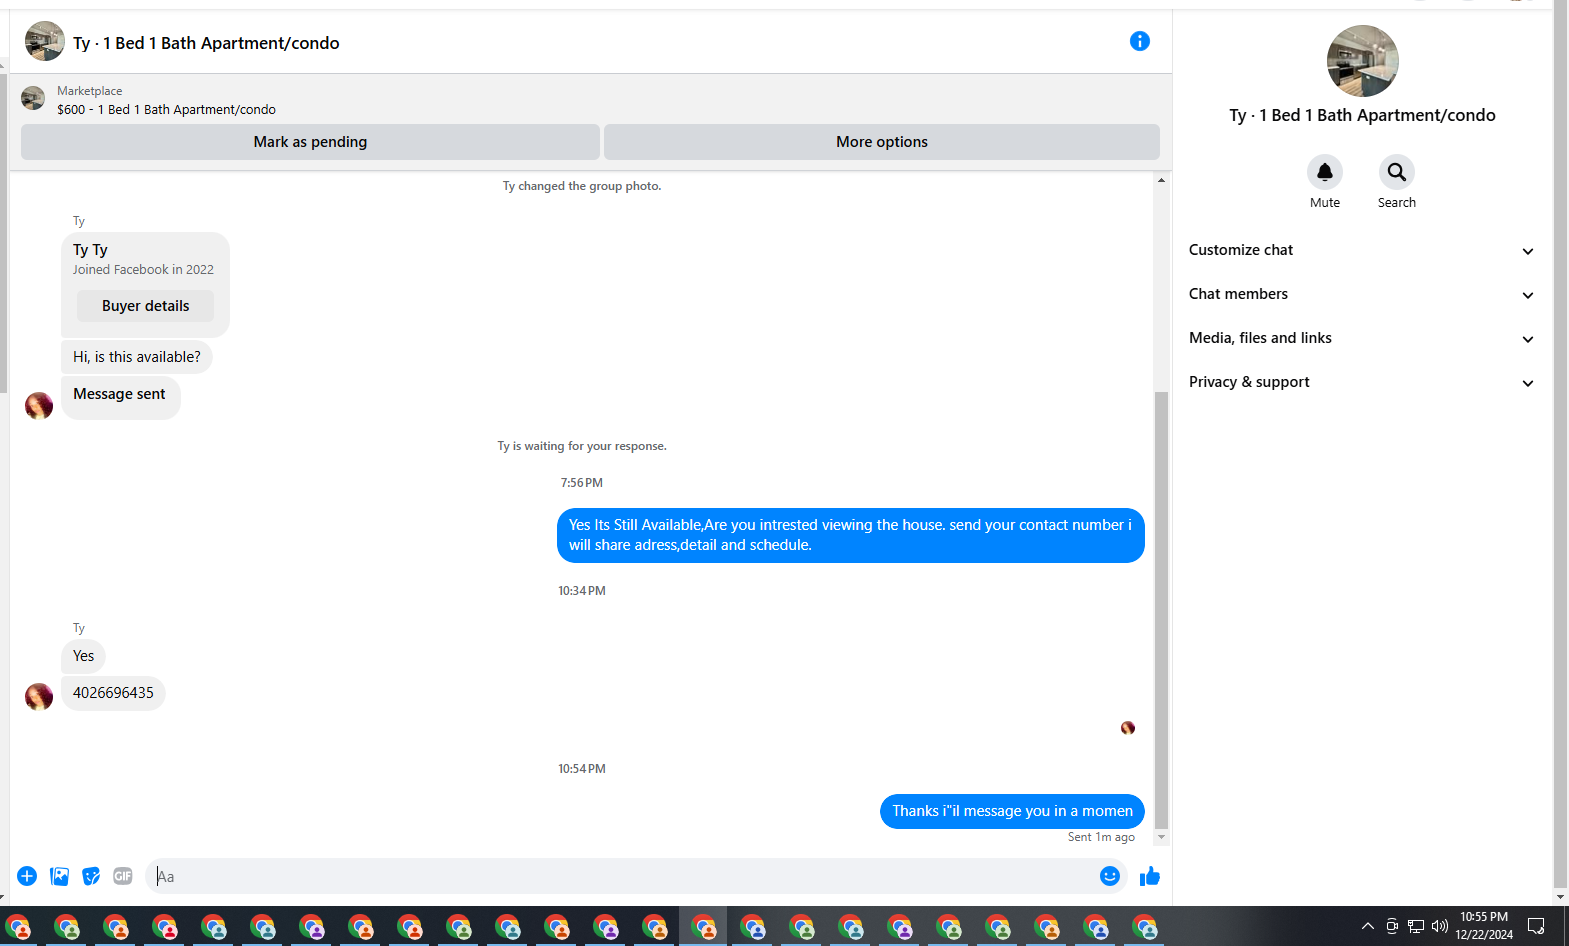Open the GIF picker

(x=123, y=876)
